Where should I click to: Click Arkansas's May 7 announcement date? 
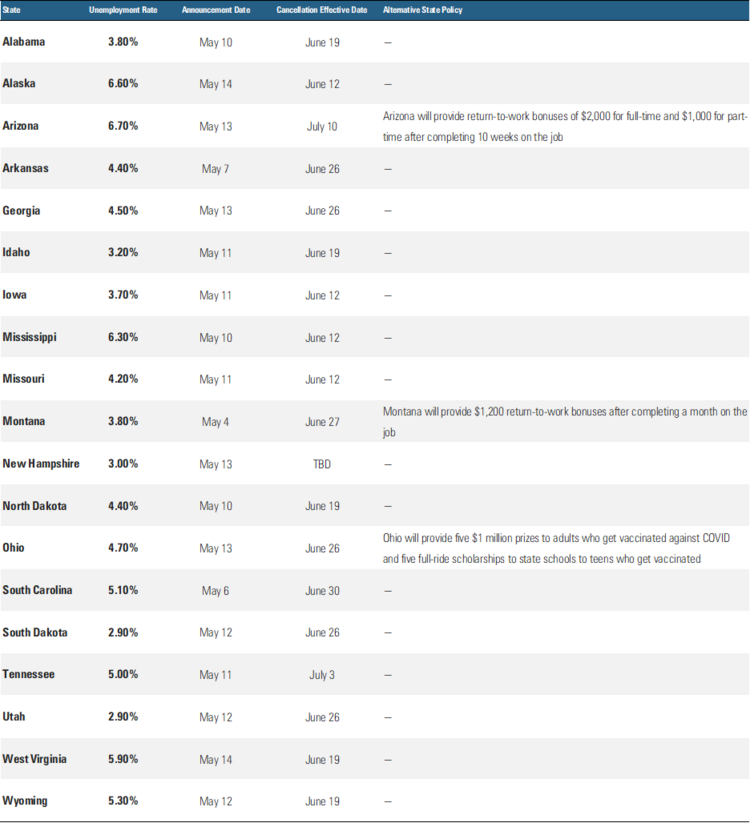point(215,168)
